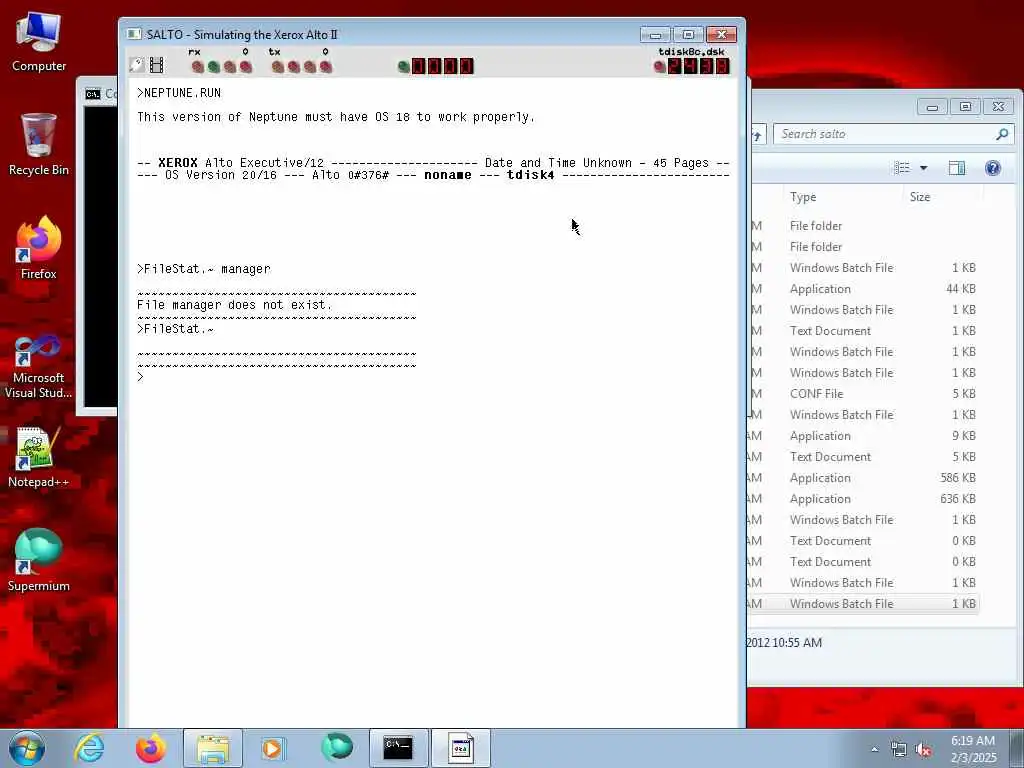
Task: Click the film strip icon in SALTO toolbar
Action: tap(157, 65)
